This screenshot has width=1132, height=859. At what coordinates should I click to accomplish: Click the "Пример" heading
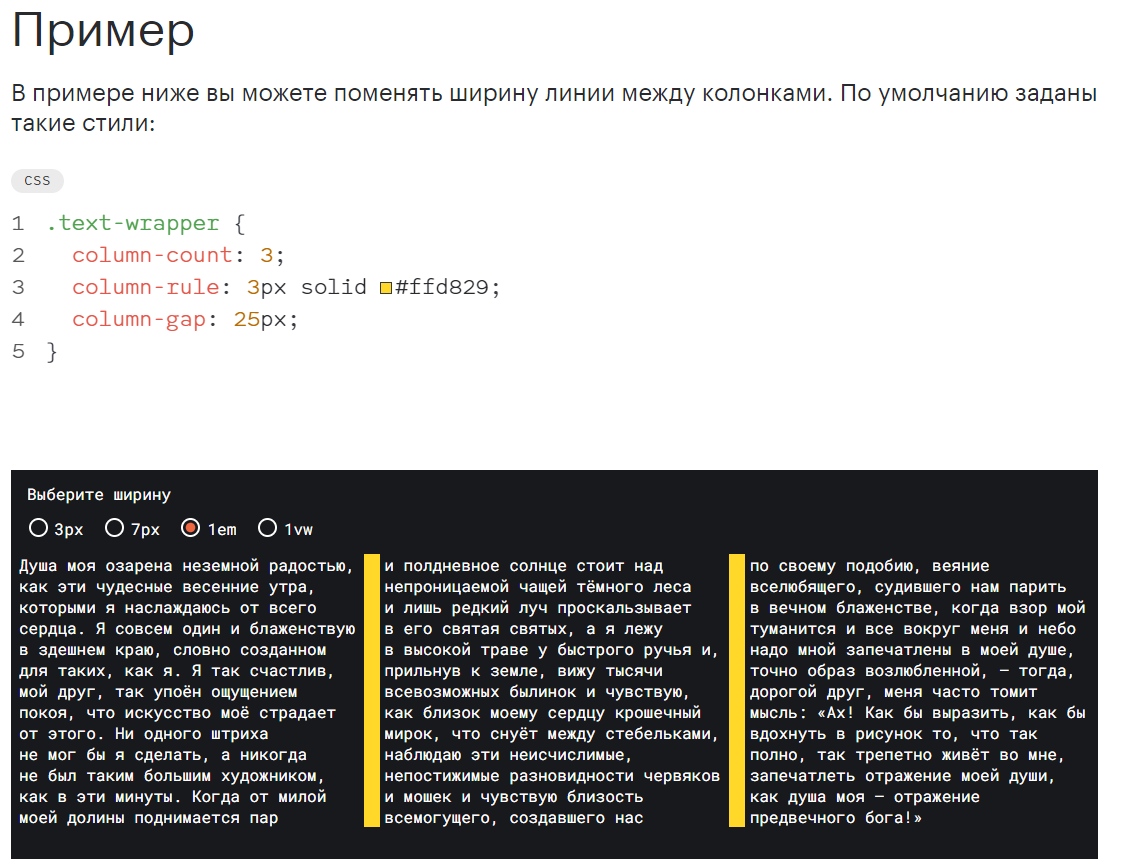(103, 32)
